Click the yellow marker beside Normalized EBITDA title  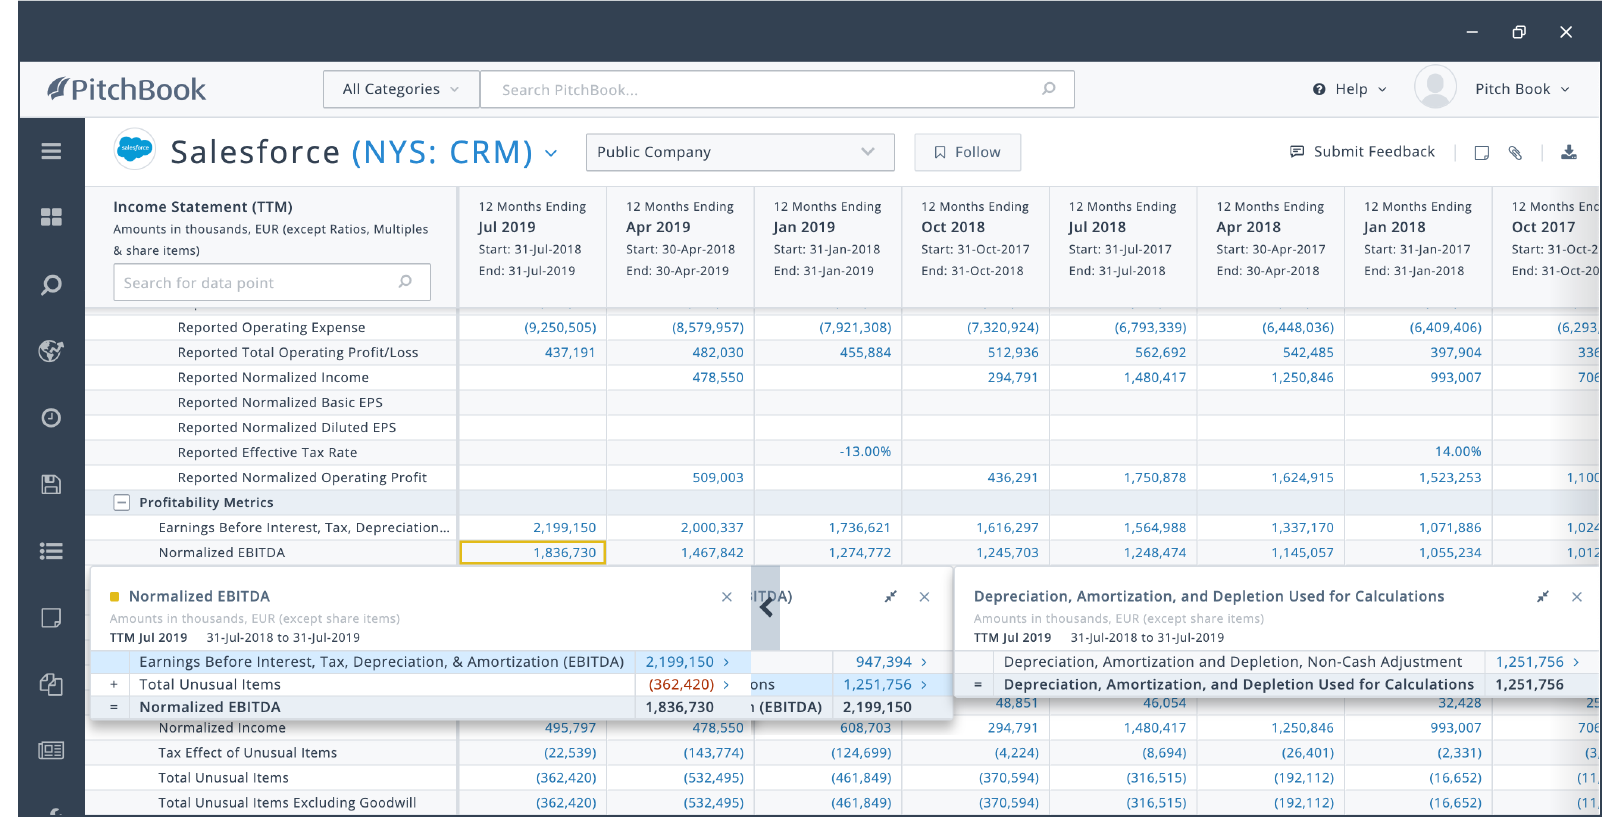[x=114, y=597]
